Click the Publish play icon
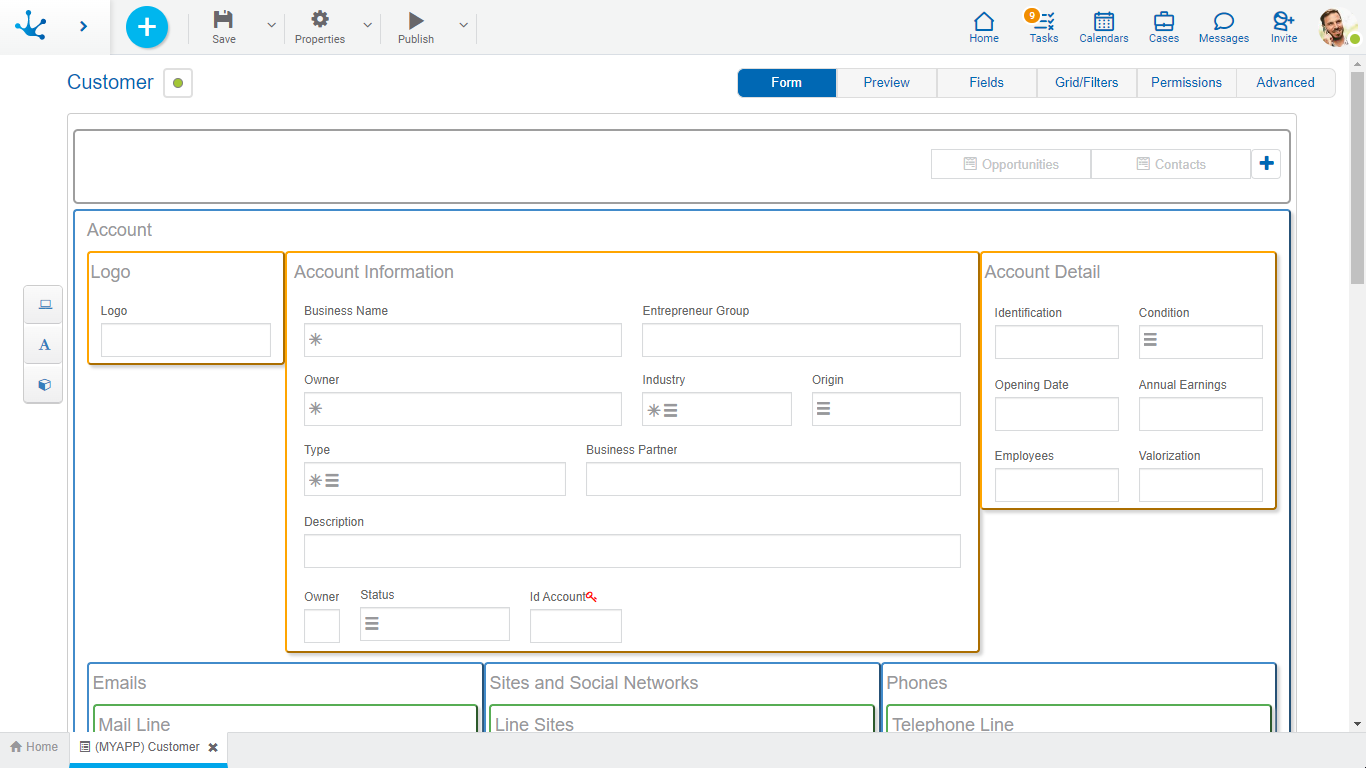Viewport: 1366px width, 768px height. tap(416, 21)
